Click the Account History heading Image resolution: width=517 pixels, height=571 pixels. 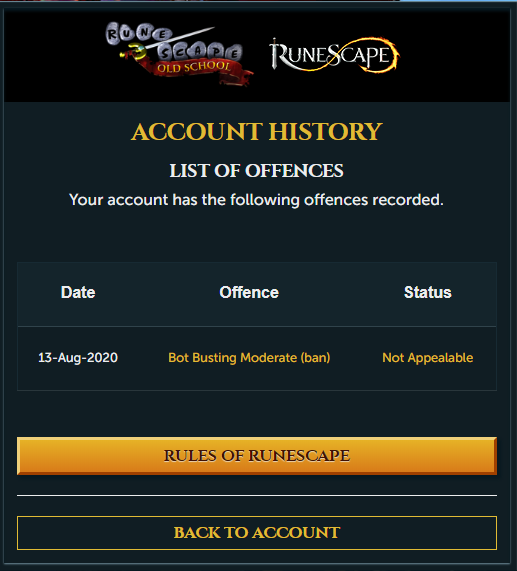point(257,131)
